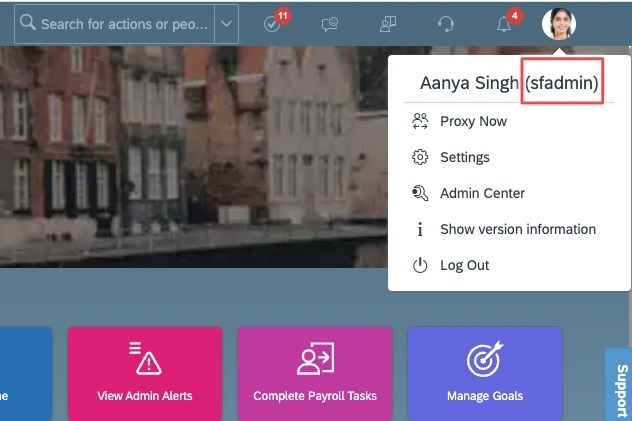Click the target icon on Manage Goals

(x=485, y=359)
